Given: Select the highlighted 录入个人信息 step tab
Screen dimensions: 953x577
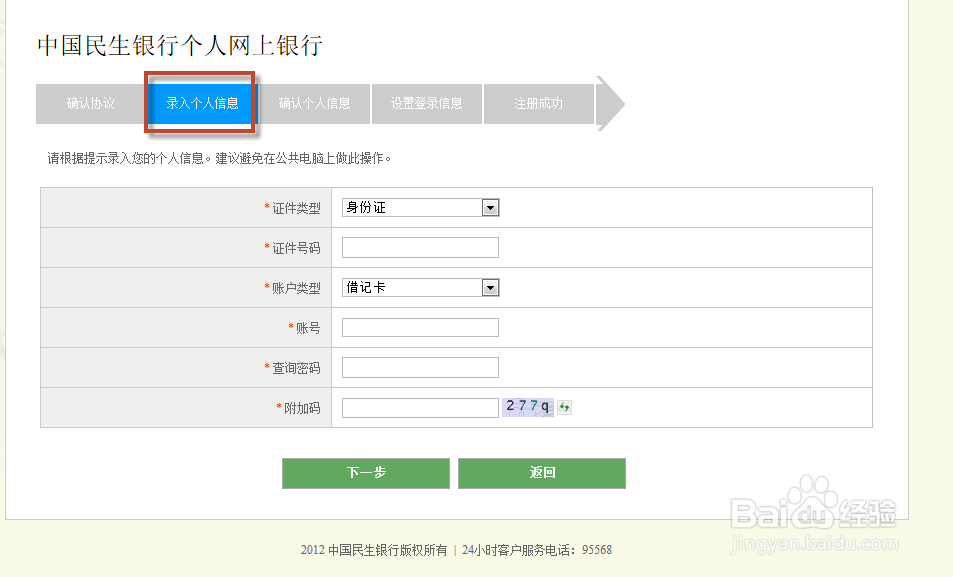Looking at the screenshot, I should point(202,104).
